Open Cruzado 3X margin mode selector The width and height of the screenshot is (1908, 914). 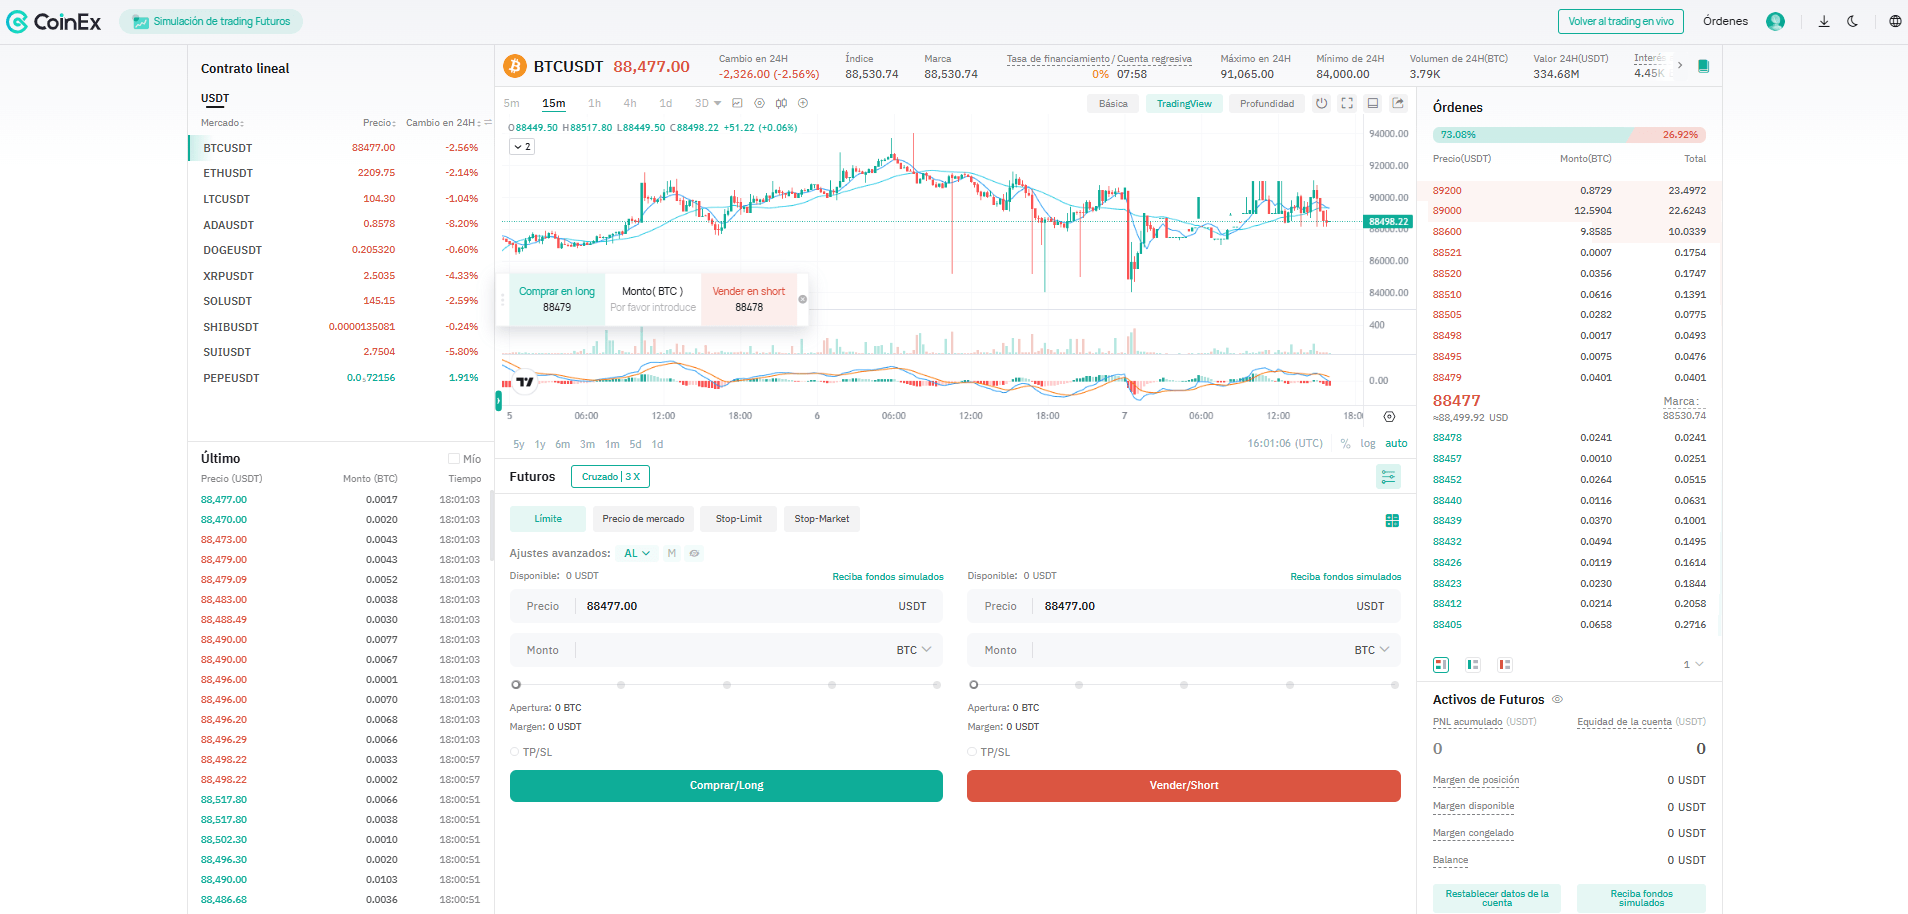point(610,477)
